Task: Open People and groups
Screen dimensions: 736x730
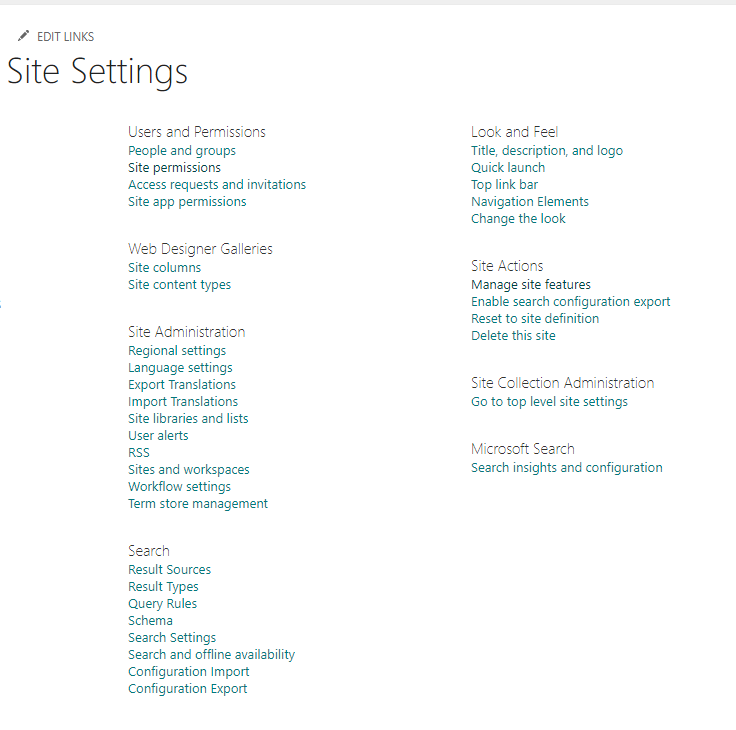Action: click(x=182, y=151)
